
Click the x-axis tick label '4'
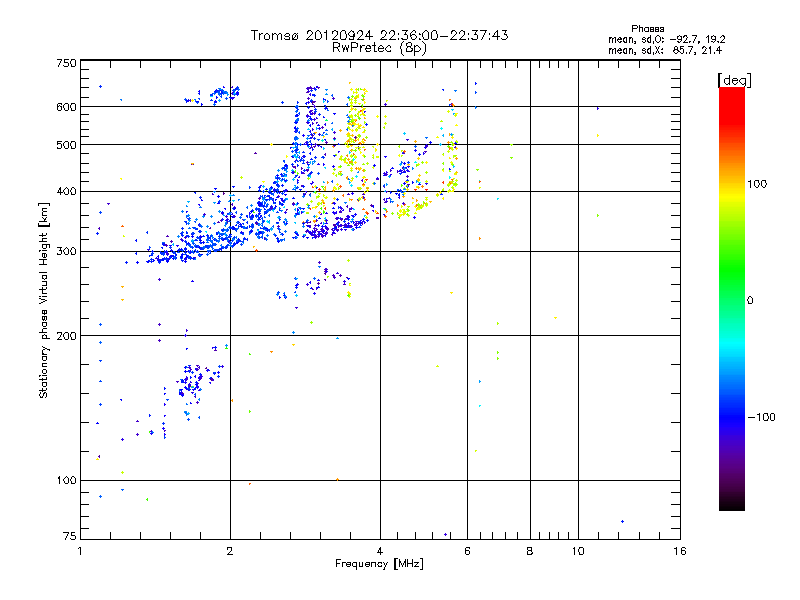[x=380, y=551]
